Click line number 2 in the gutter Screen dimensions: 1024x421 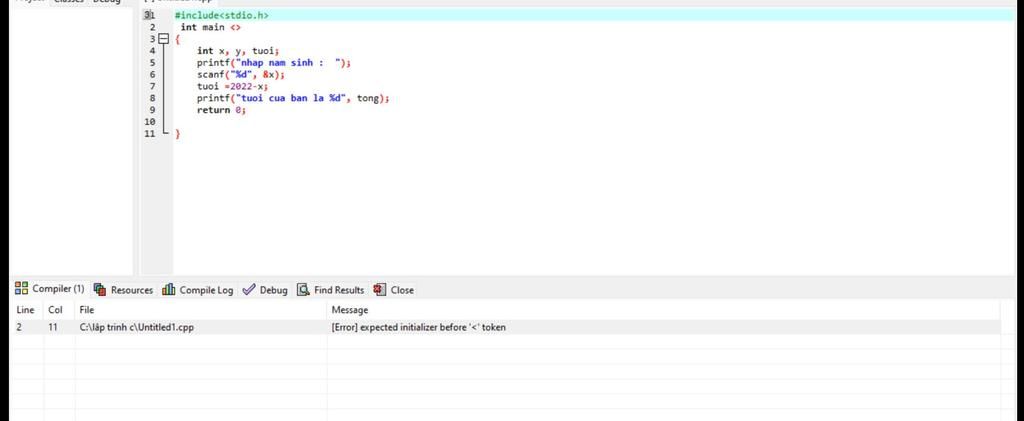[x=152, y=27]
